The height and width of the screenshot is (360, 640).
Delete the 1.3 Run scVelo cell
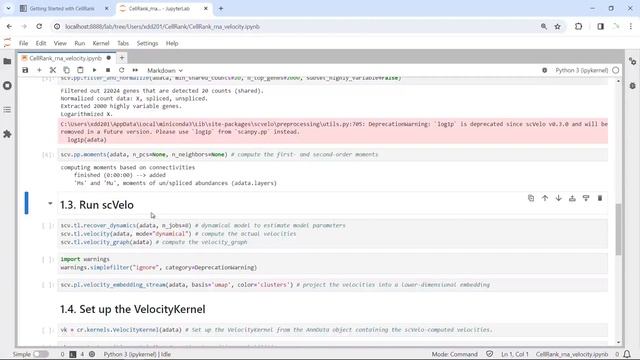(x=600, y=198)
